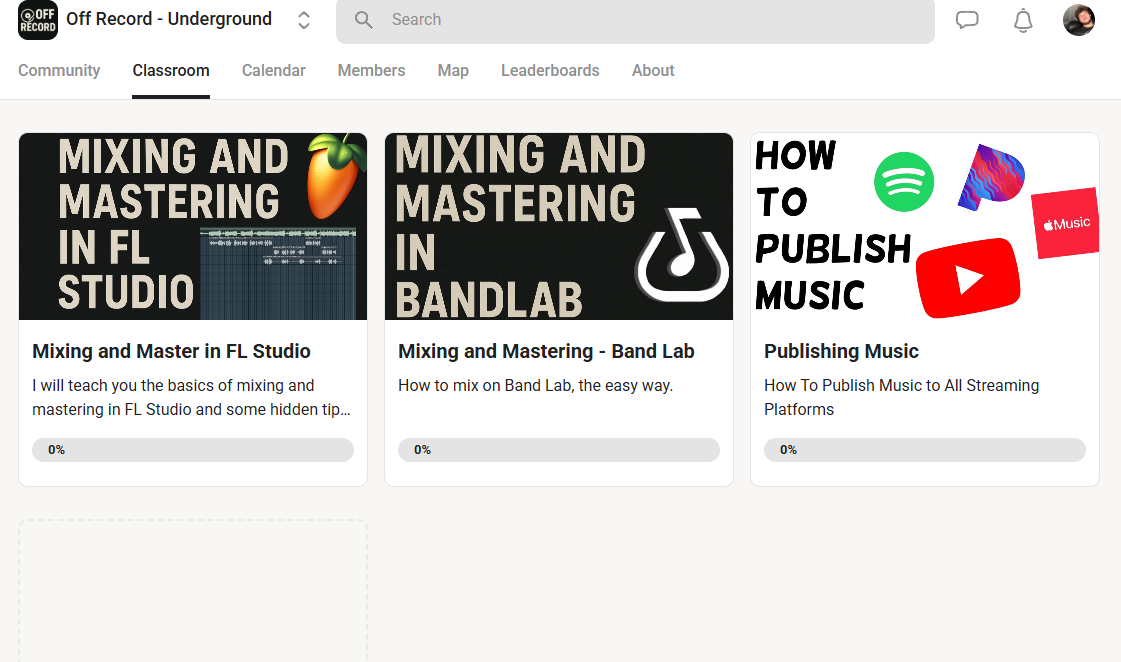Click the empty dashed course placeholder

[x=193, y=590]
